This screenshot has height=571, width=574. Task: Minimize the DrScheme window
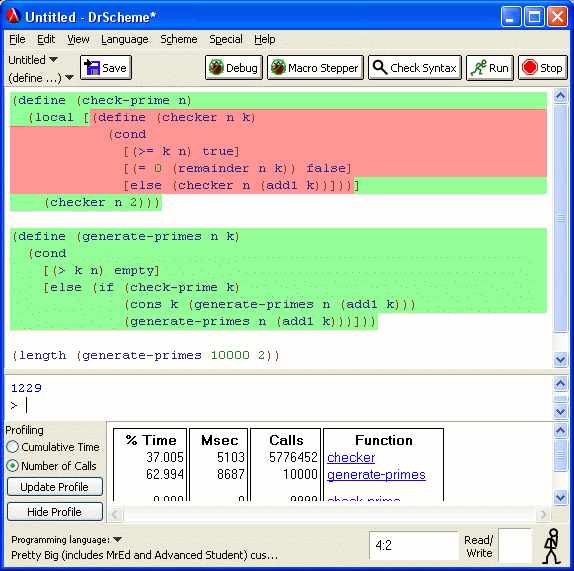point(511,17)
